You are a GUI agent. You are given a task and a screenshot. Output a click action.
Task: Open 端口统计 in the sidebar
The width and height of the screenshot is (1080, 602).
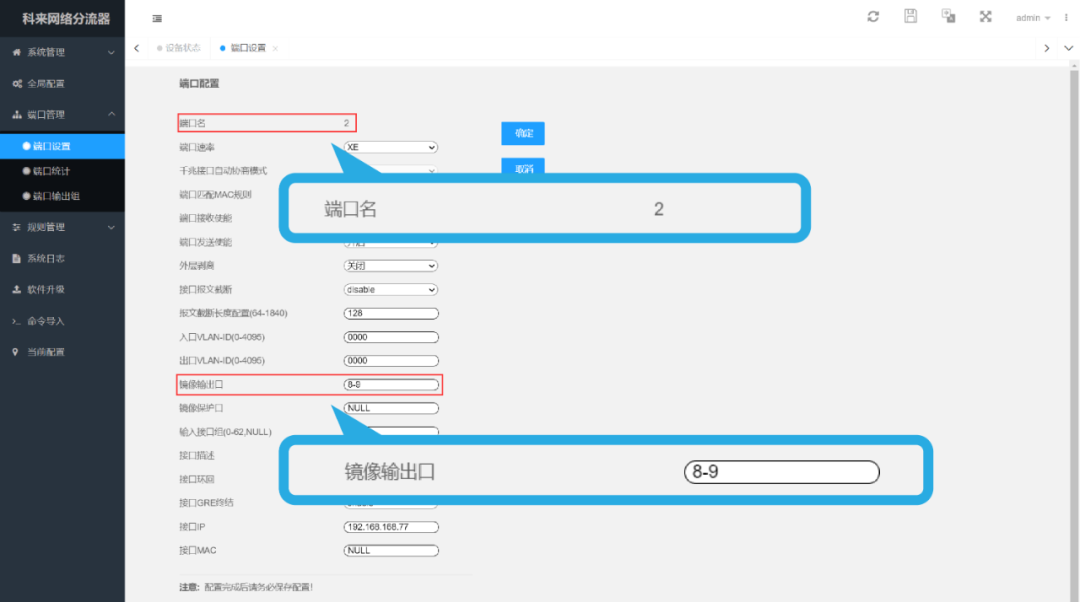[x=62, y=171]
